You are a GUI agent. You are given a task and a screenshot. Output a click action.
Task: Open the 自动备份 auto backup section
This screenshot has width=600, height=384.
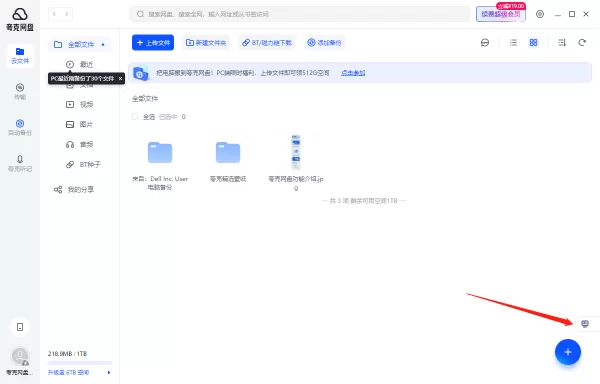[x=20, y=127]
